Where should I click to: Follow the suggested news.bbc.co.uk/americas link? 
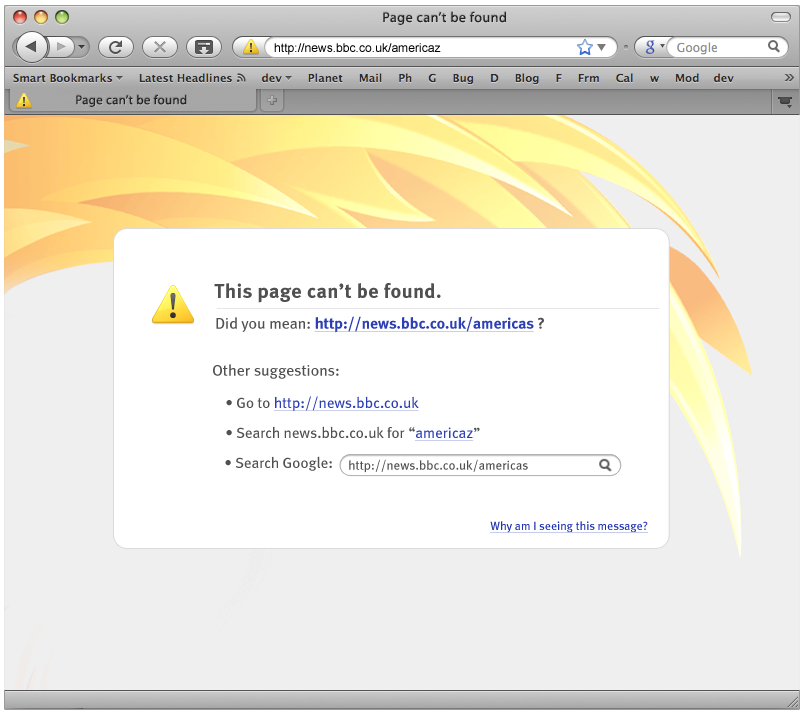[x=424, y=324]
